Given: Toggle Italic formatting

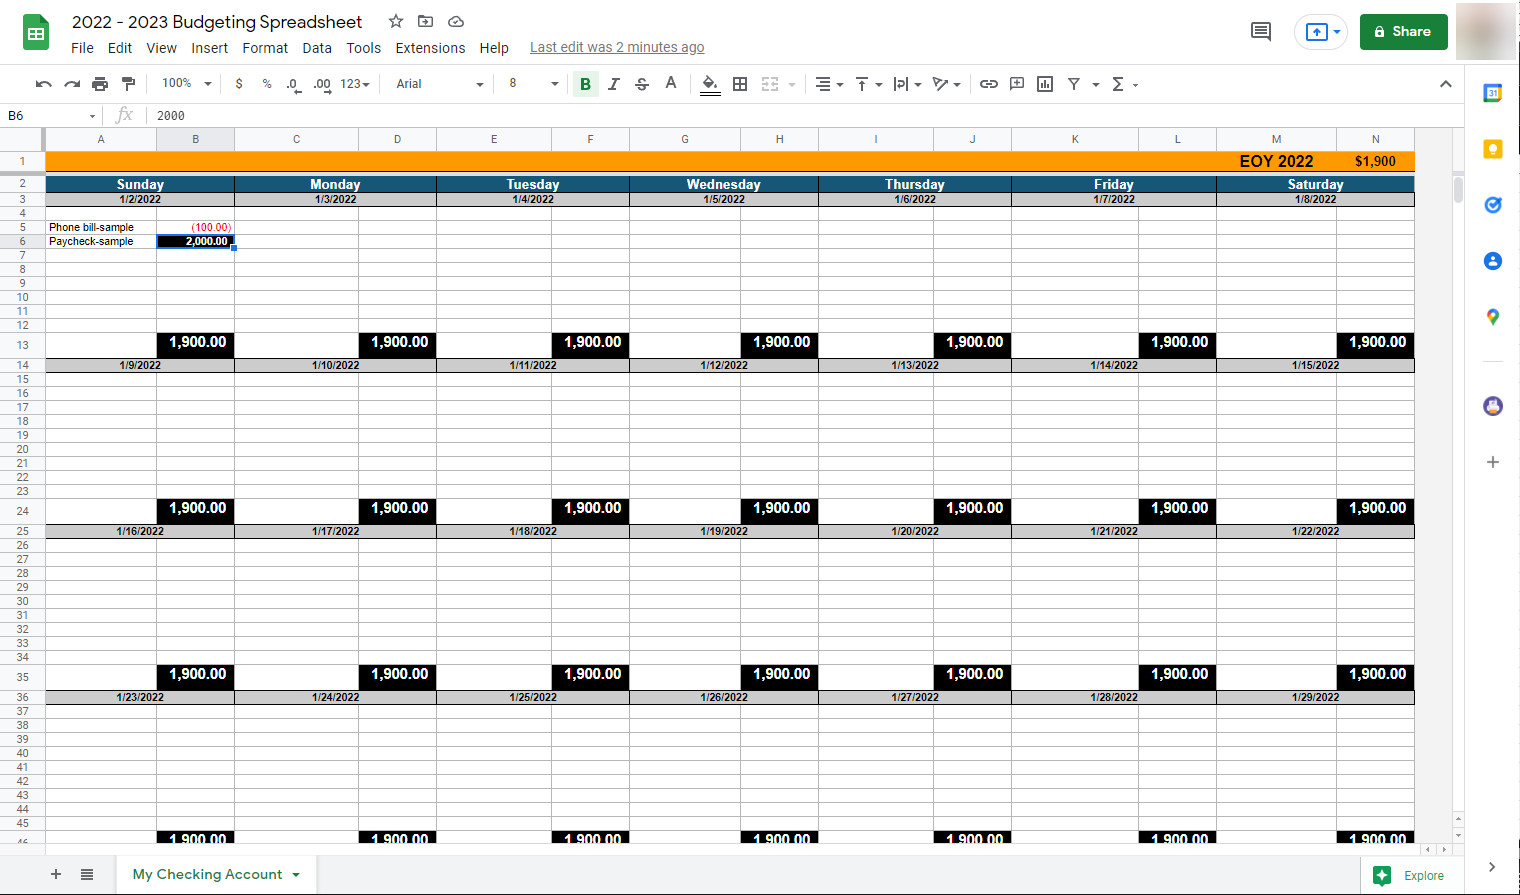Looking at the screenshot, I should click(614, 84).
